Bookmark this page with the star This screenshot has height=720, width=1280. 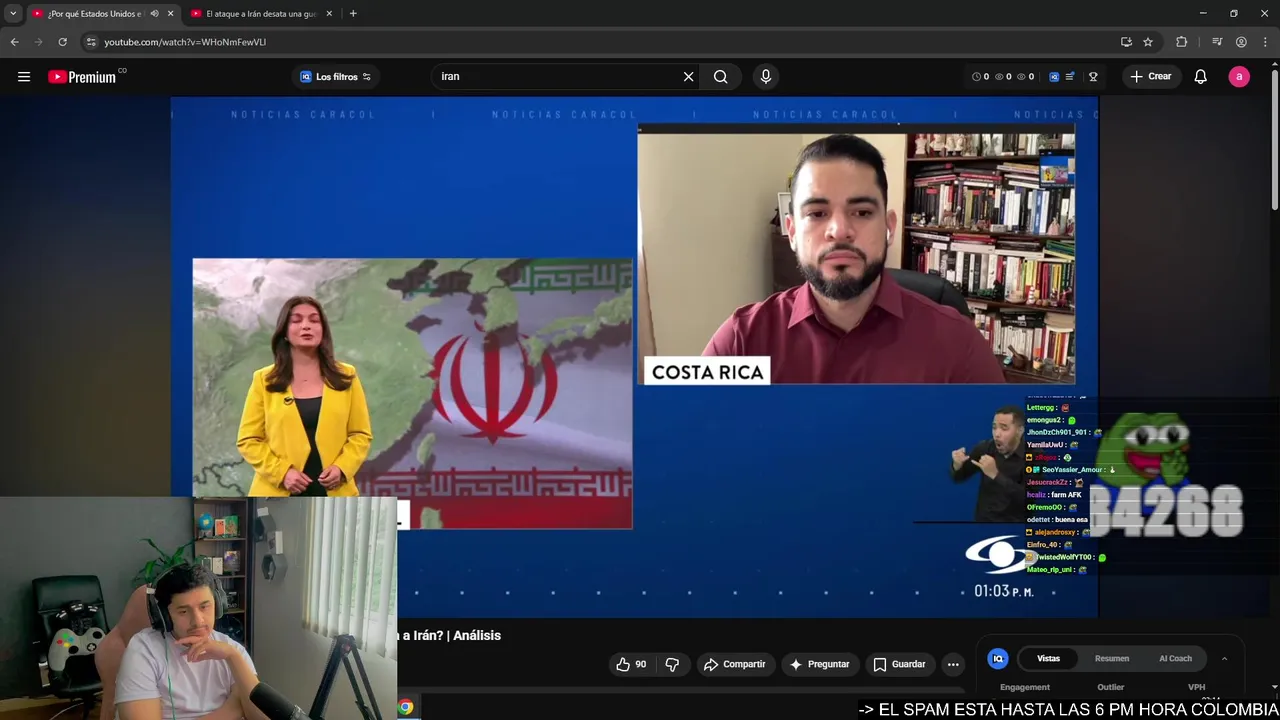pyautogui.click(x=1148, y=42)
